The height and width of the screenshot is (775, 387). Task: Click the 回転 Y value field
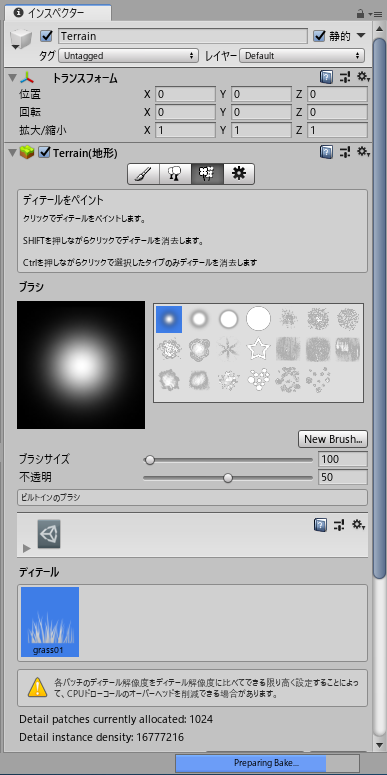tap(261, 112)
